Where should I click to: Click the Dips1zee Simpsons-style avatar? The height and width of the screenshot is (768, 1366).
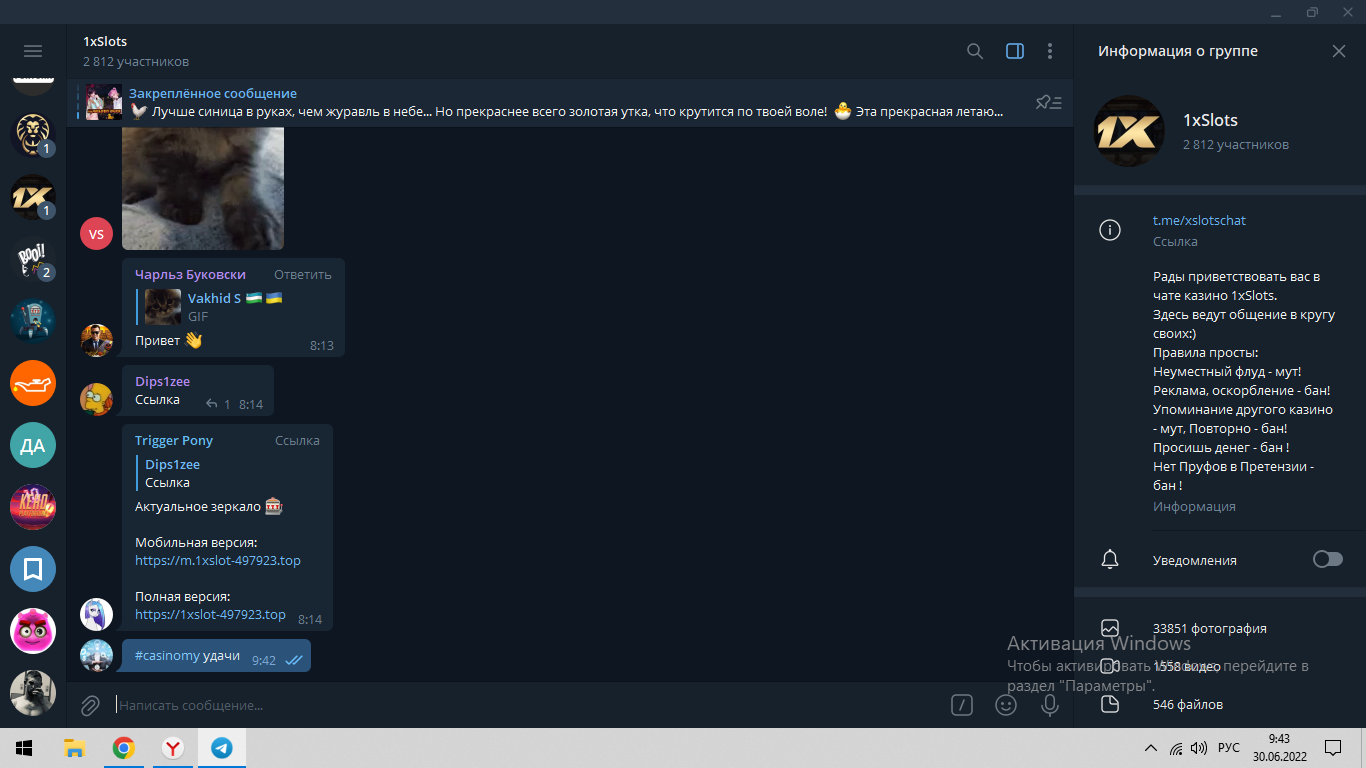pos(96,399)
